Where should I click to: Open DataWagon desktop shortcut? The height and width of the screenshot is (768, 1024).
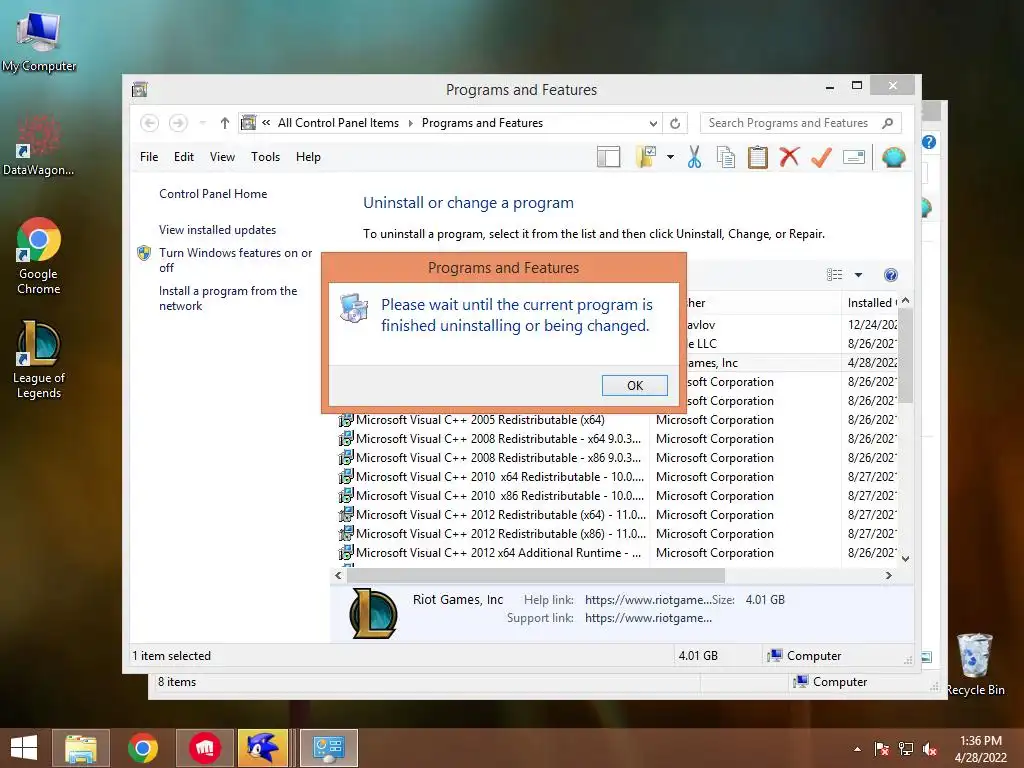[39, 145]
